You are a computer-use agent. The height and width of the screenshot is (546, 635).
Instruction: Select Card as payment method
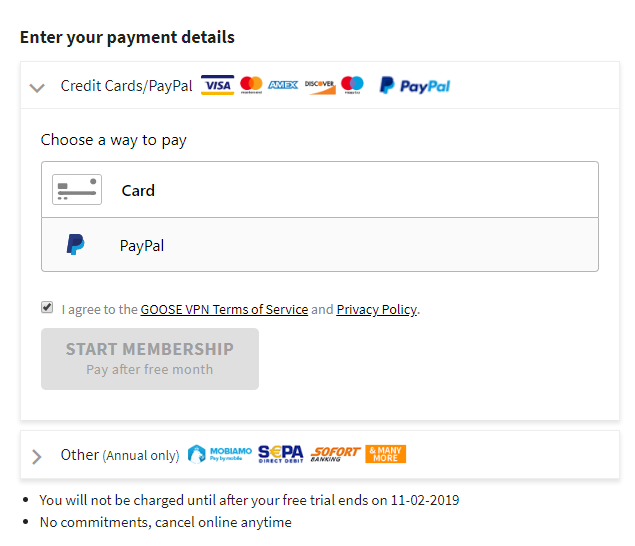coord(320,190)
